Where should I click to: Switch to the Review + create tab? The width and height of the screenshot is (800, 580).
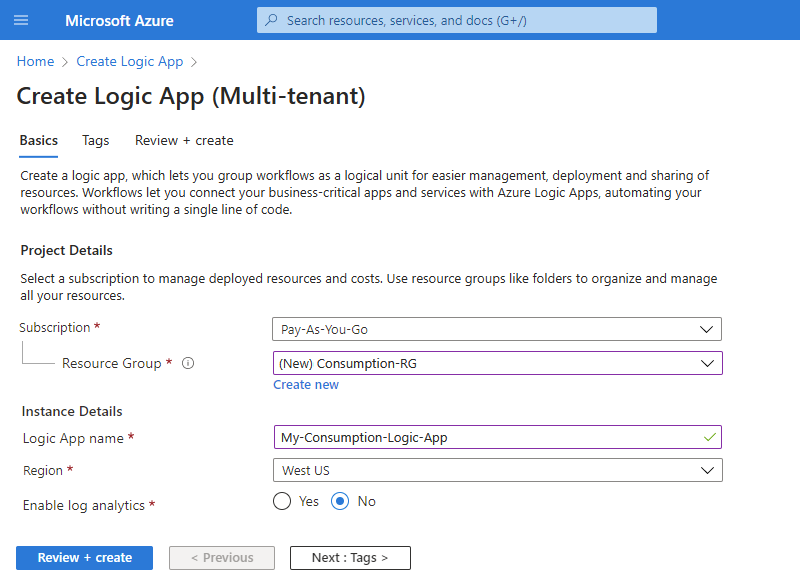(x=183, y=140)
